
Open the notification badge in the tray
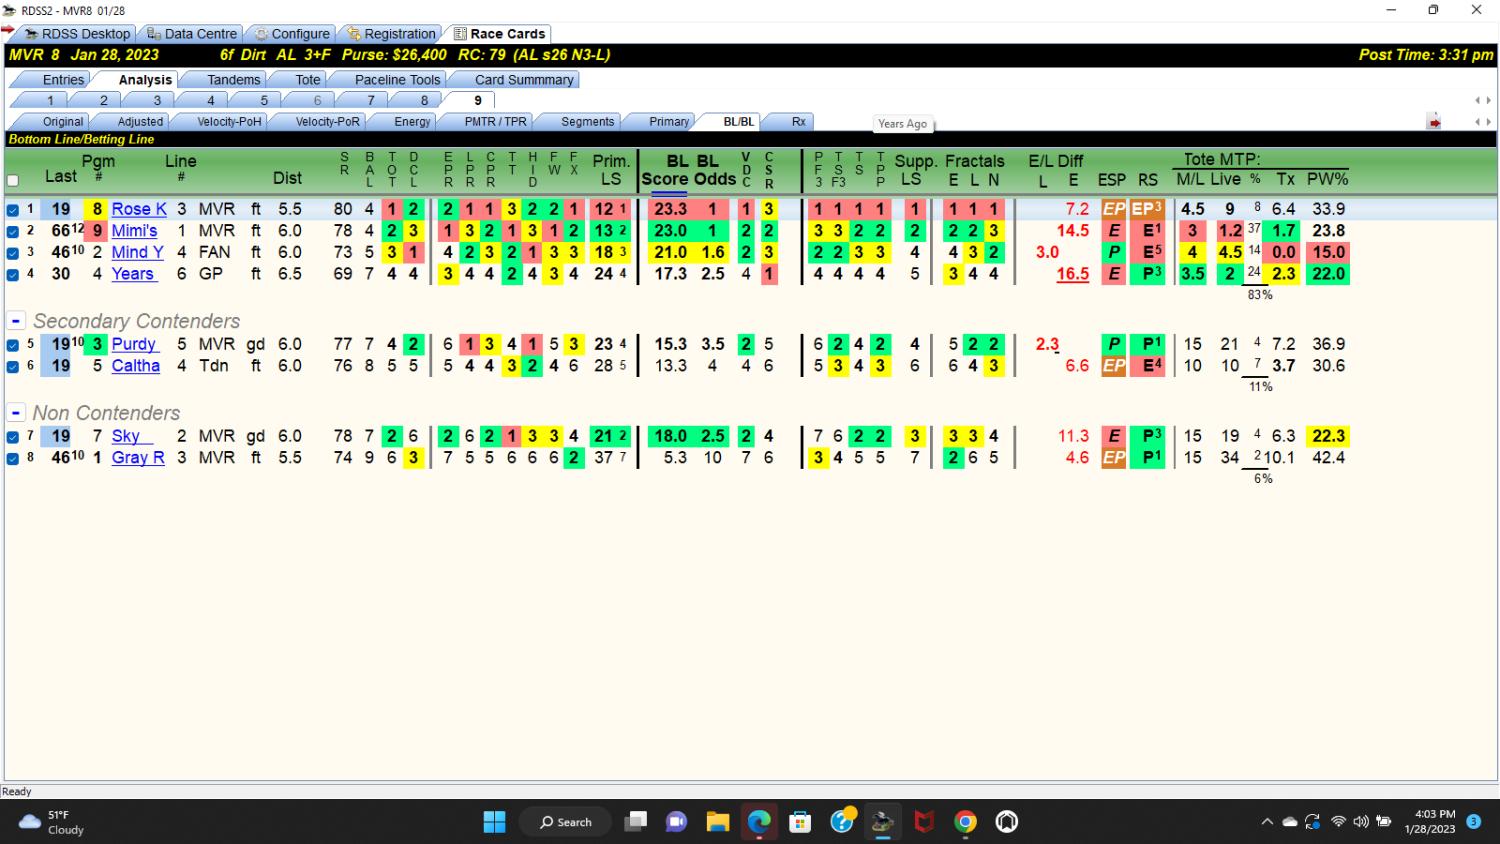[x=1473, y=822]
